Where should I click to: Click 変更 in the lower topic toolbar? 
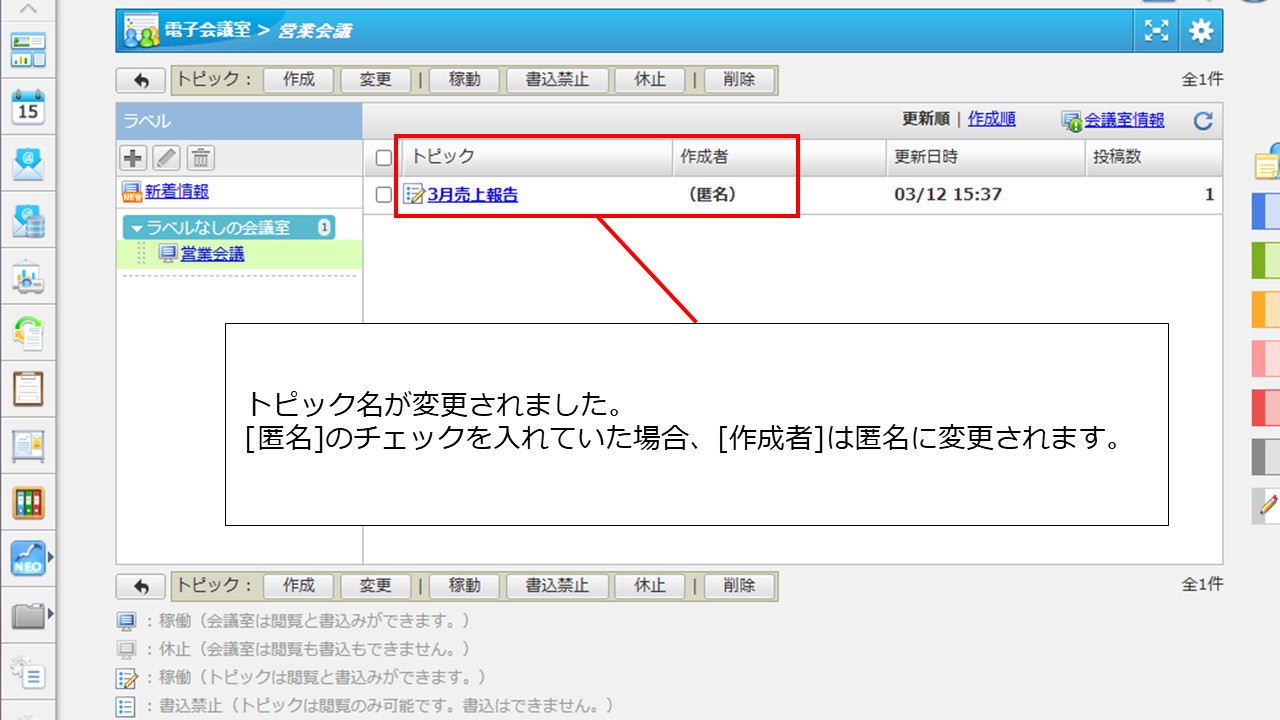pyautogui.click(x=376, y=586)
